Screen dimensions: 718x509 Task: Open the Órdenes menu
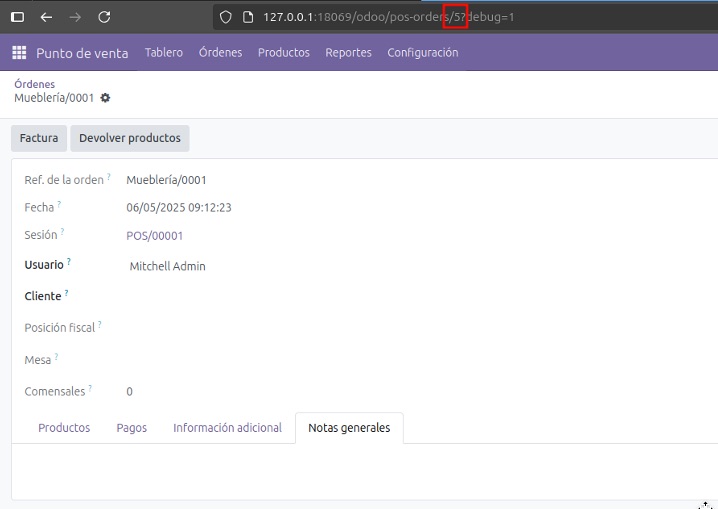click(220, 53)
